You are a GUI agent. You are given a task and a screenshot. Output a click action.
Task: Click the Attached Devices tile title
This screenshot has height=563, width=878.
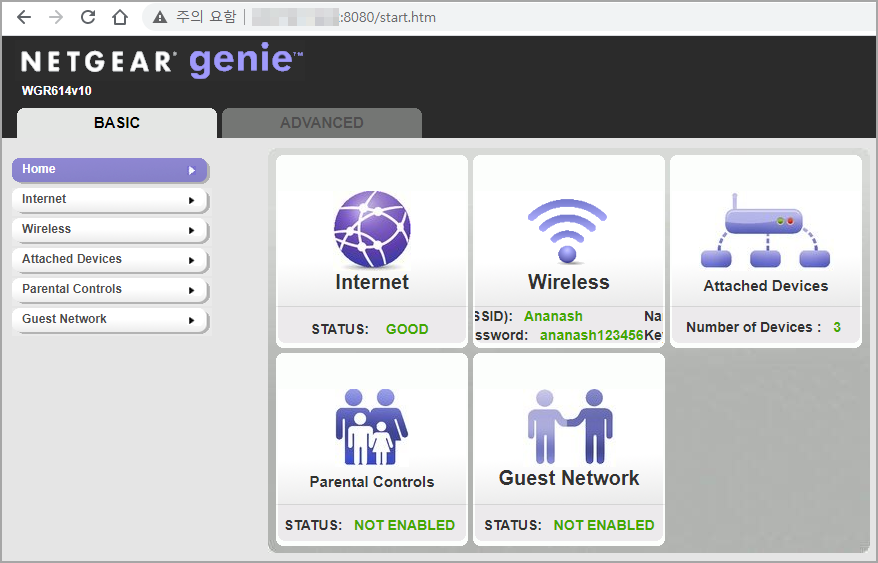coord(765,286)
